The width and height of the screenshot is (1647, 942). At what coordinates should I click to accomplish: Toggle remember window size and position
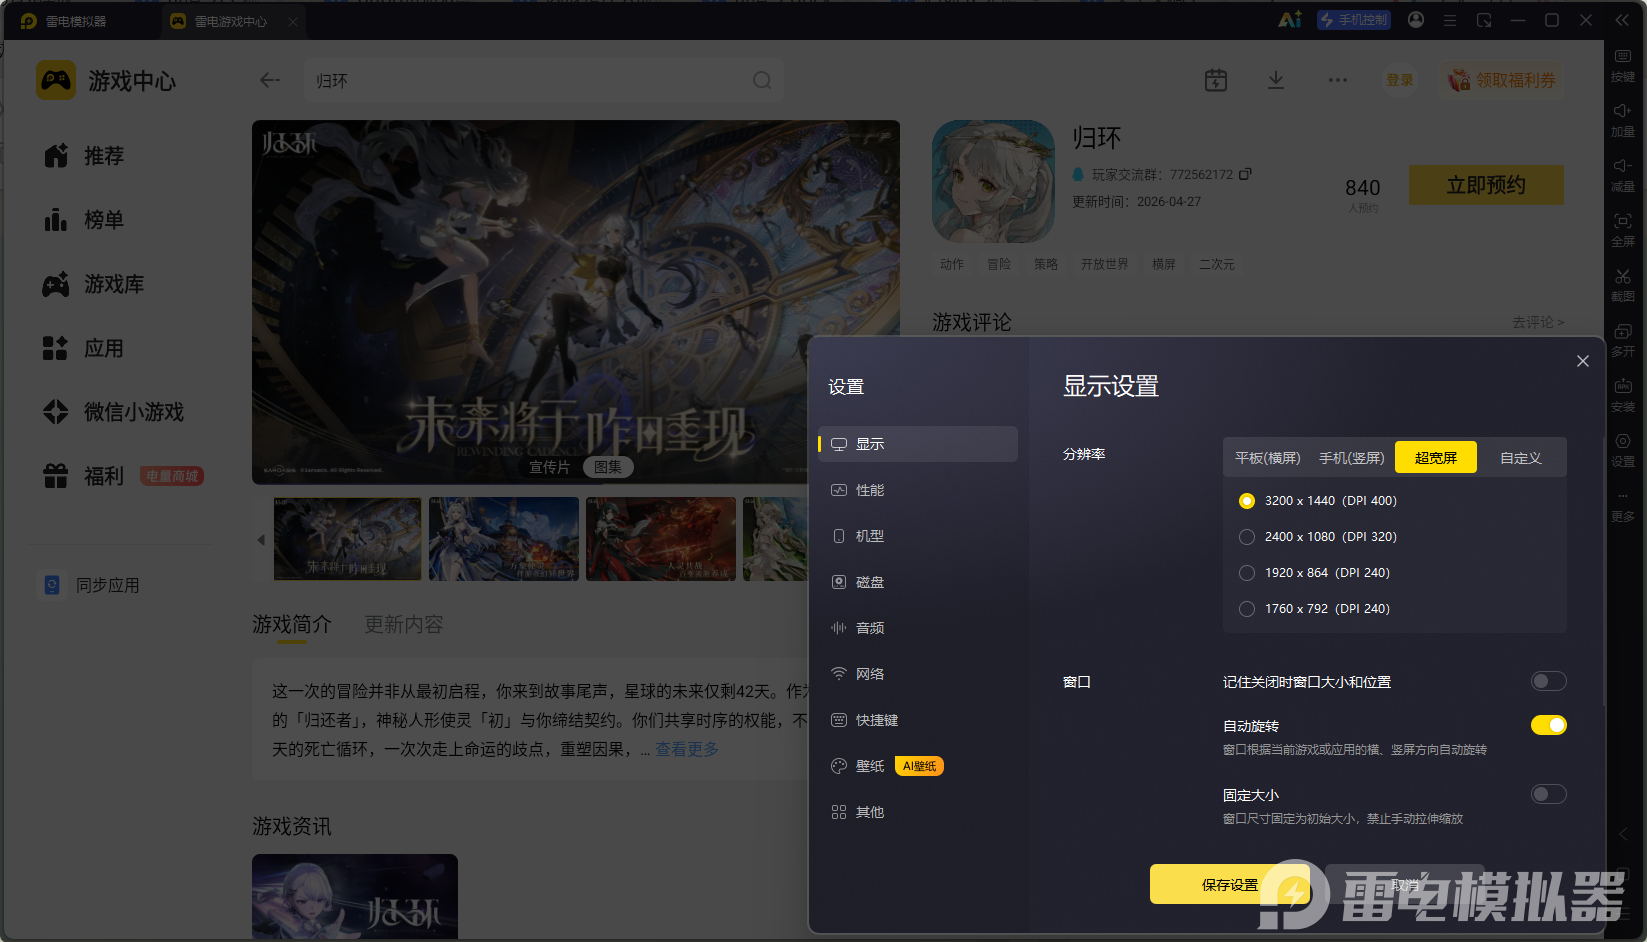point(1548,681)
